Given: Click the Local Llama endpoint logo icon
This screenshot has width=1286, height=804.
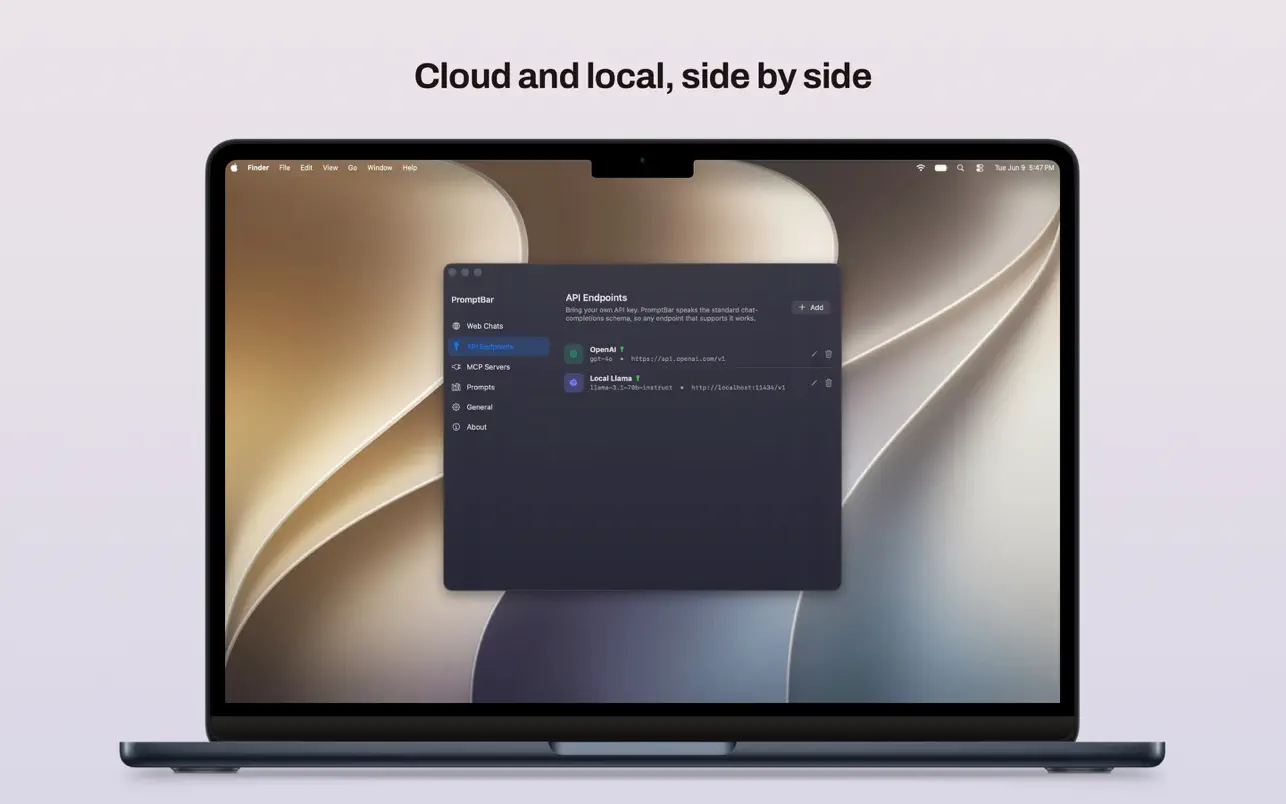Looking at the screenshot, I should (x=573, y=383).
